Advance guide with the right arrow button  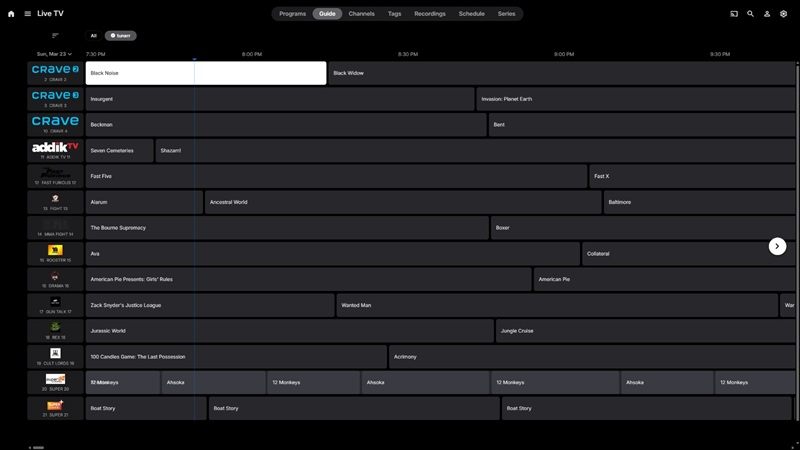click(x=777, y=246)
